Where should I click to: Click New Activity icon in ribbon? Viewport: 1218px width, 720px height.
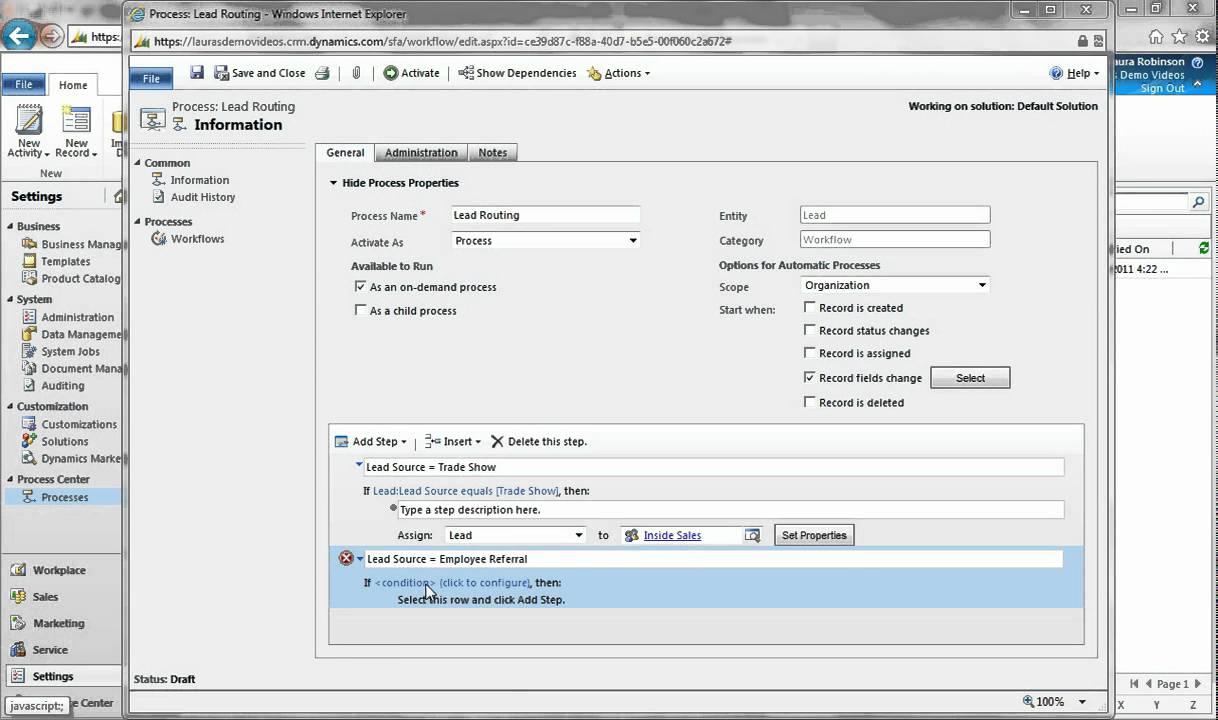click(29, 131)
